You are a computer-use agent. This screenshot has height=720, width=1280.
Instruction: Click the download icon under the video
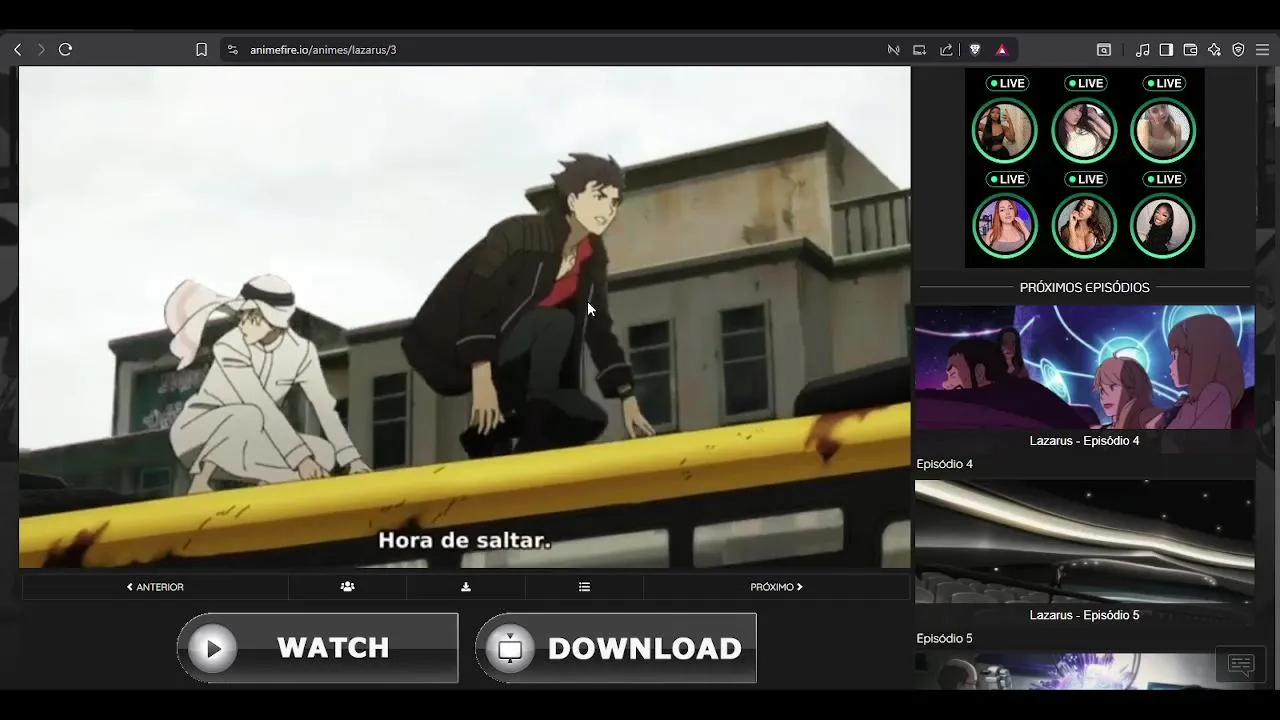pyautogui.click(x=466, y=587)
